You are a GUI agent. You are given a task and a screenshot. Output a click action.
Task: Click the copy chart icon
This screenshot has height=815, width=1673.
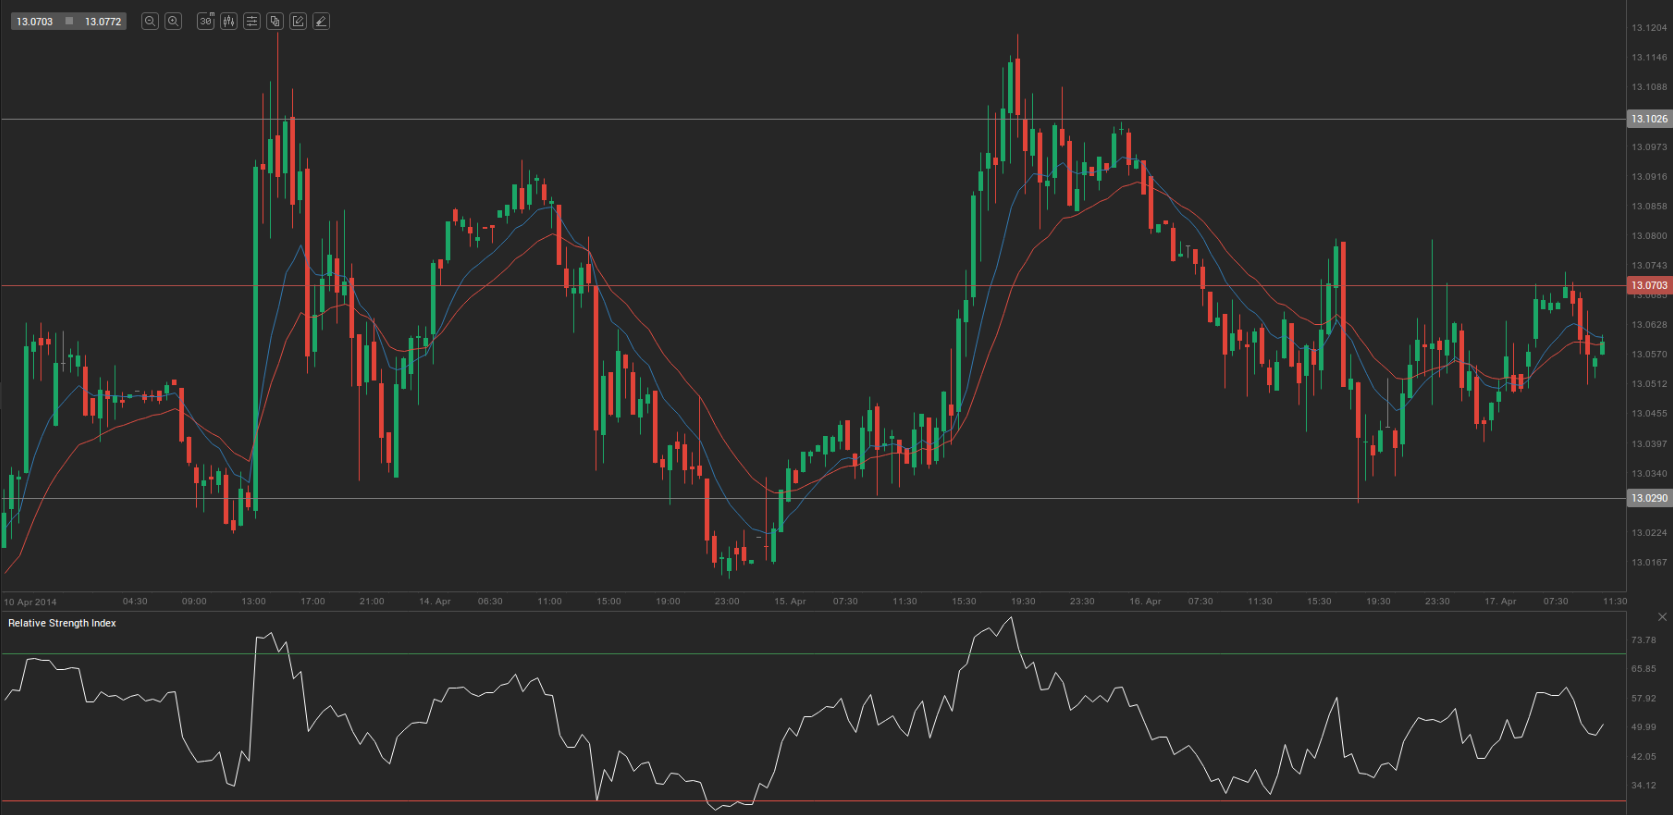275,21
